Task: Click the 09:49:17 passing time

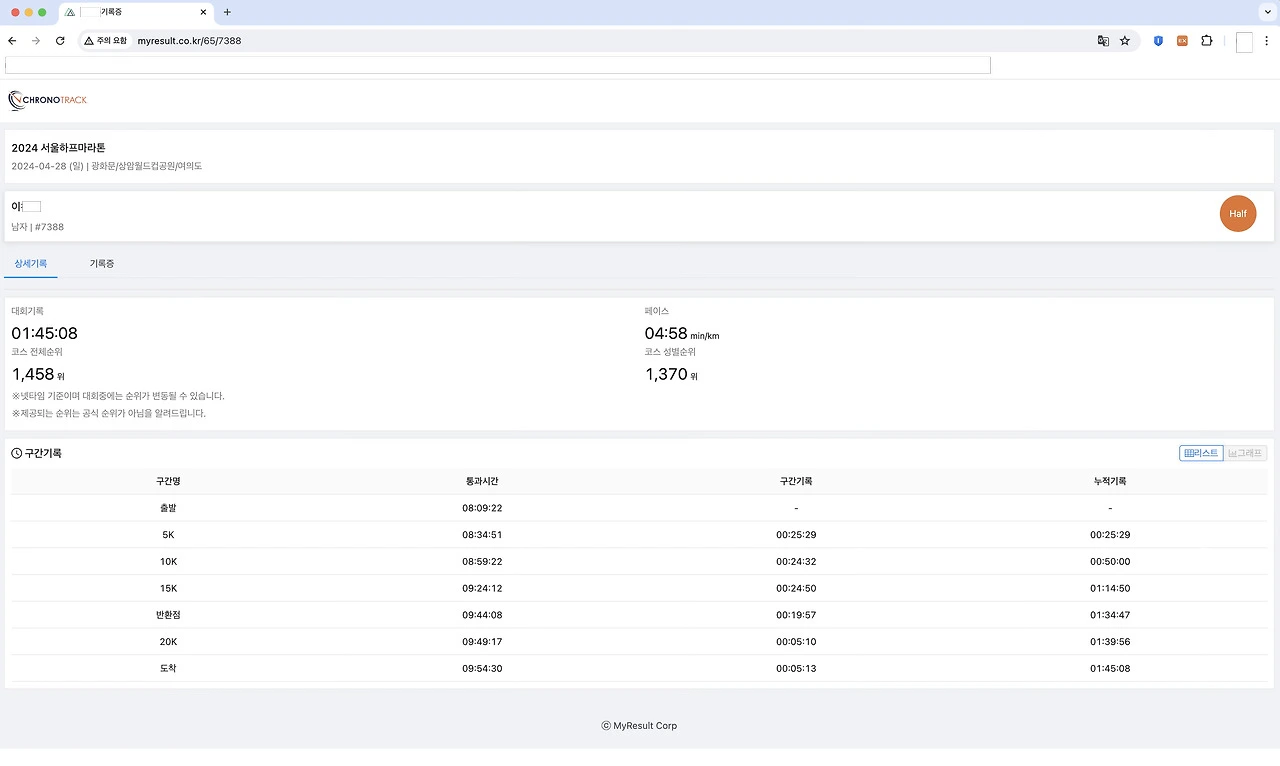Action: click(482, 642)
